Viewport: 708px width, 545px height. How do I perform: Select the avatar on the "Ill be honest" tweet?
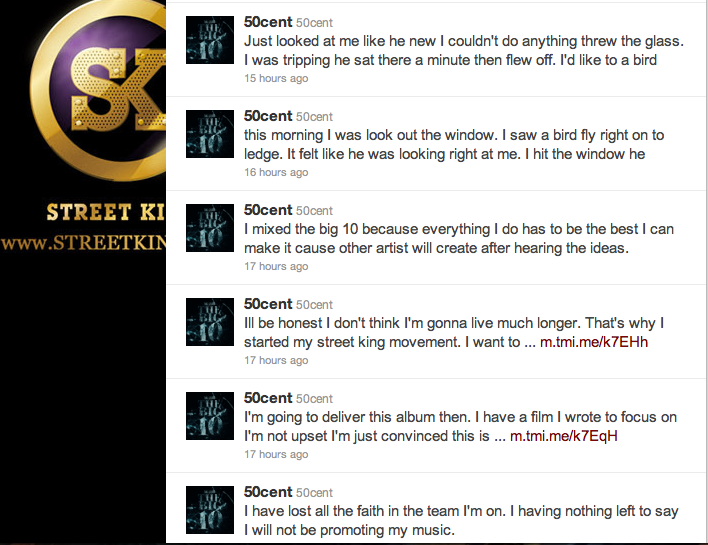[x=210, y=323]
